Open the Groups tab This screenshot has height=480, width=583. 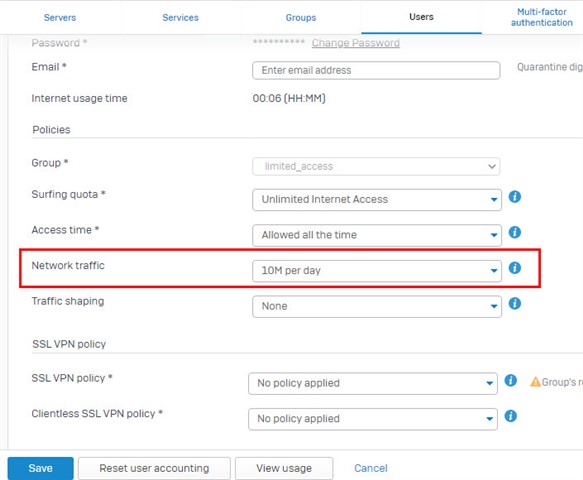coord(301,17)
